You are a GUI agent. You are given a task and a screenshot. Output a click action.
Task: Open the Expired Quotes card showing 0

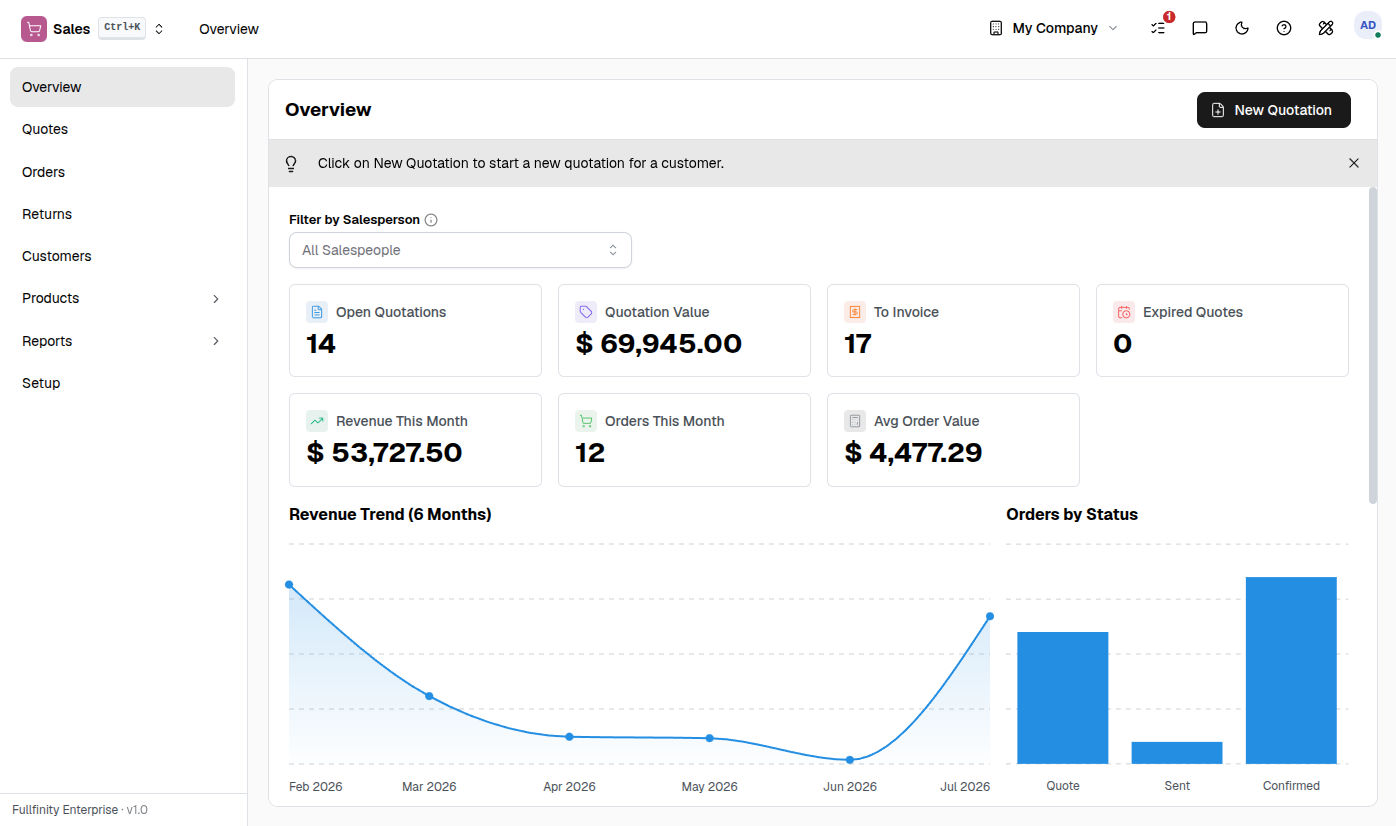click(x=1222, y=330)
